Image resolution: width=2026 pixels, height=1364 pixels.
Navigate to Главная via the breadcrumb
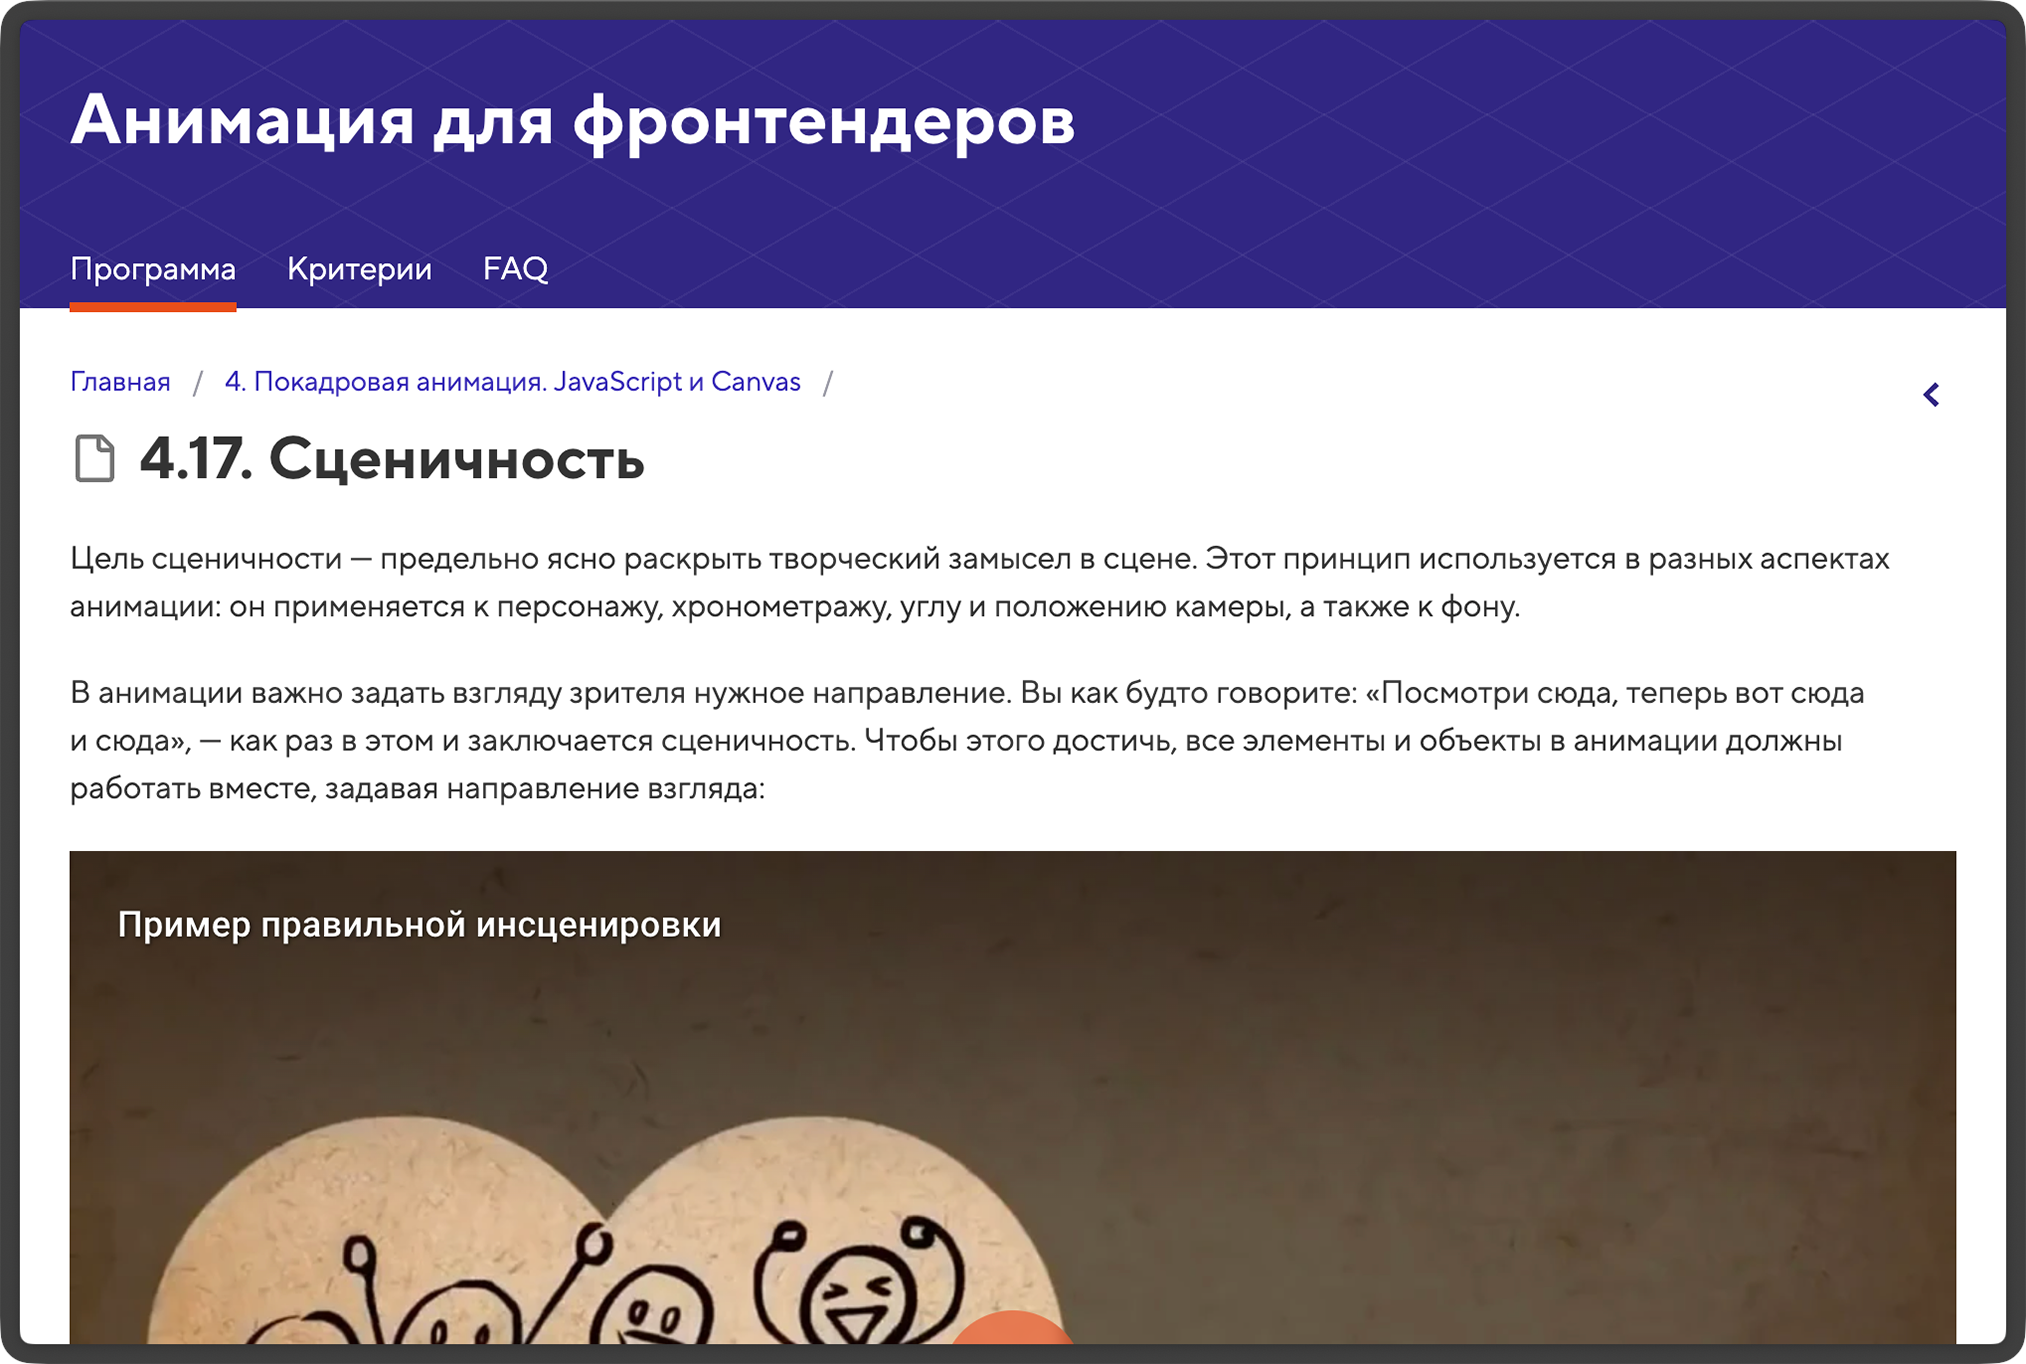point(119,381)
